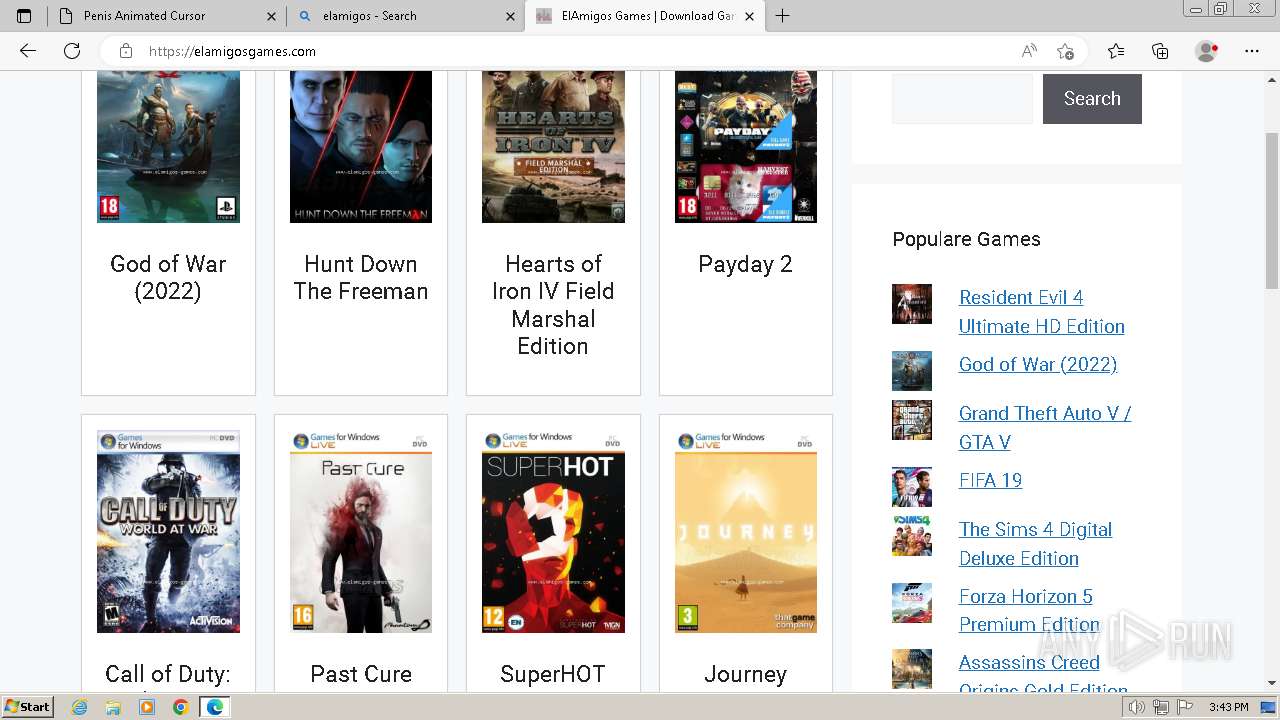Viewport: 1280px width, 720px height.
Task: Click FIFA 19 sidebar thumbnail
Action: [912, 487]
